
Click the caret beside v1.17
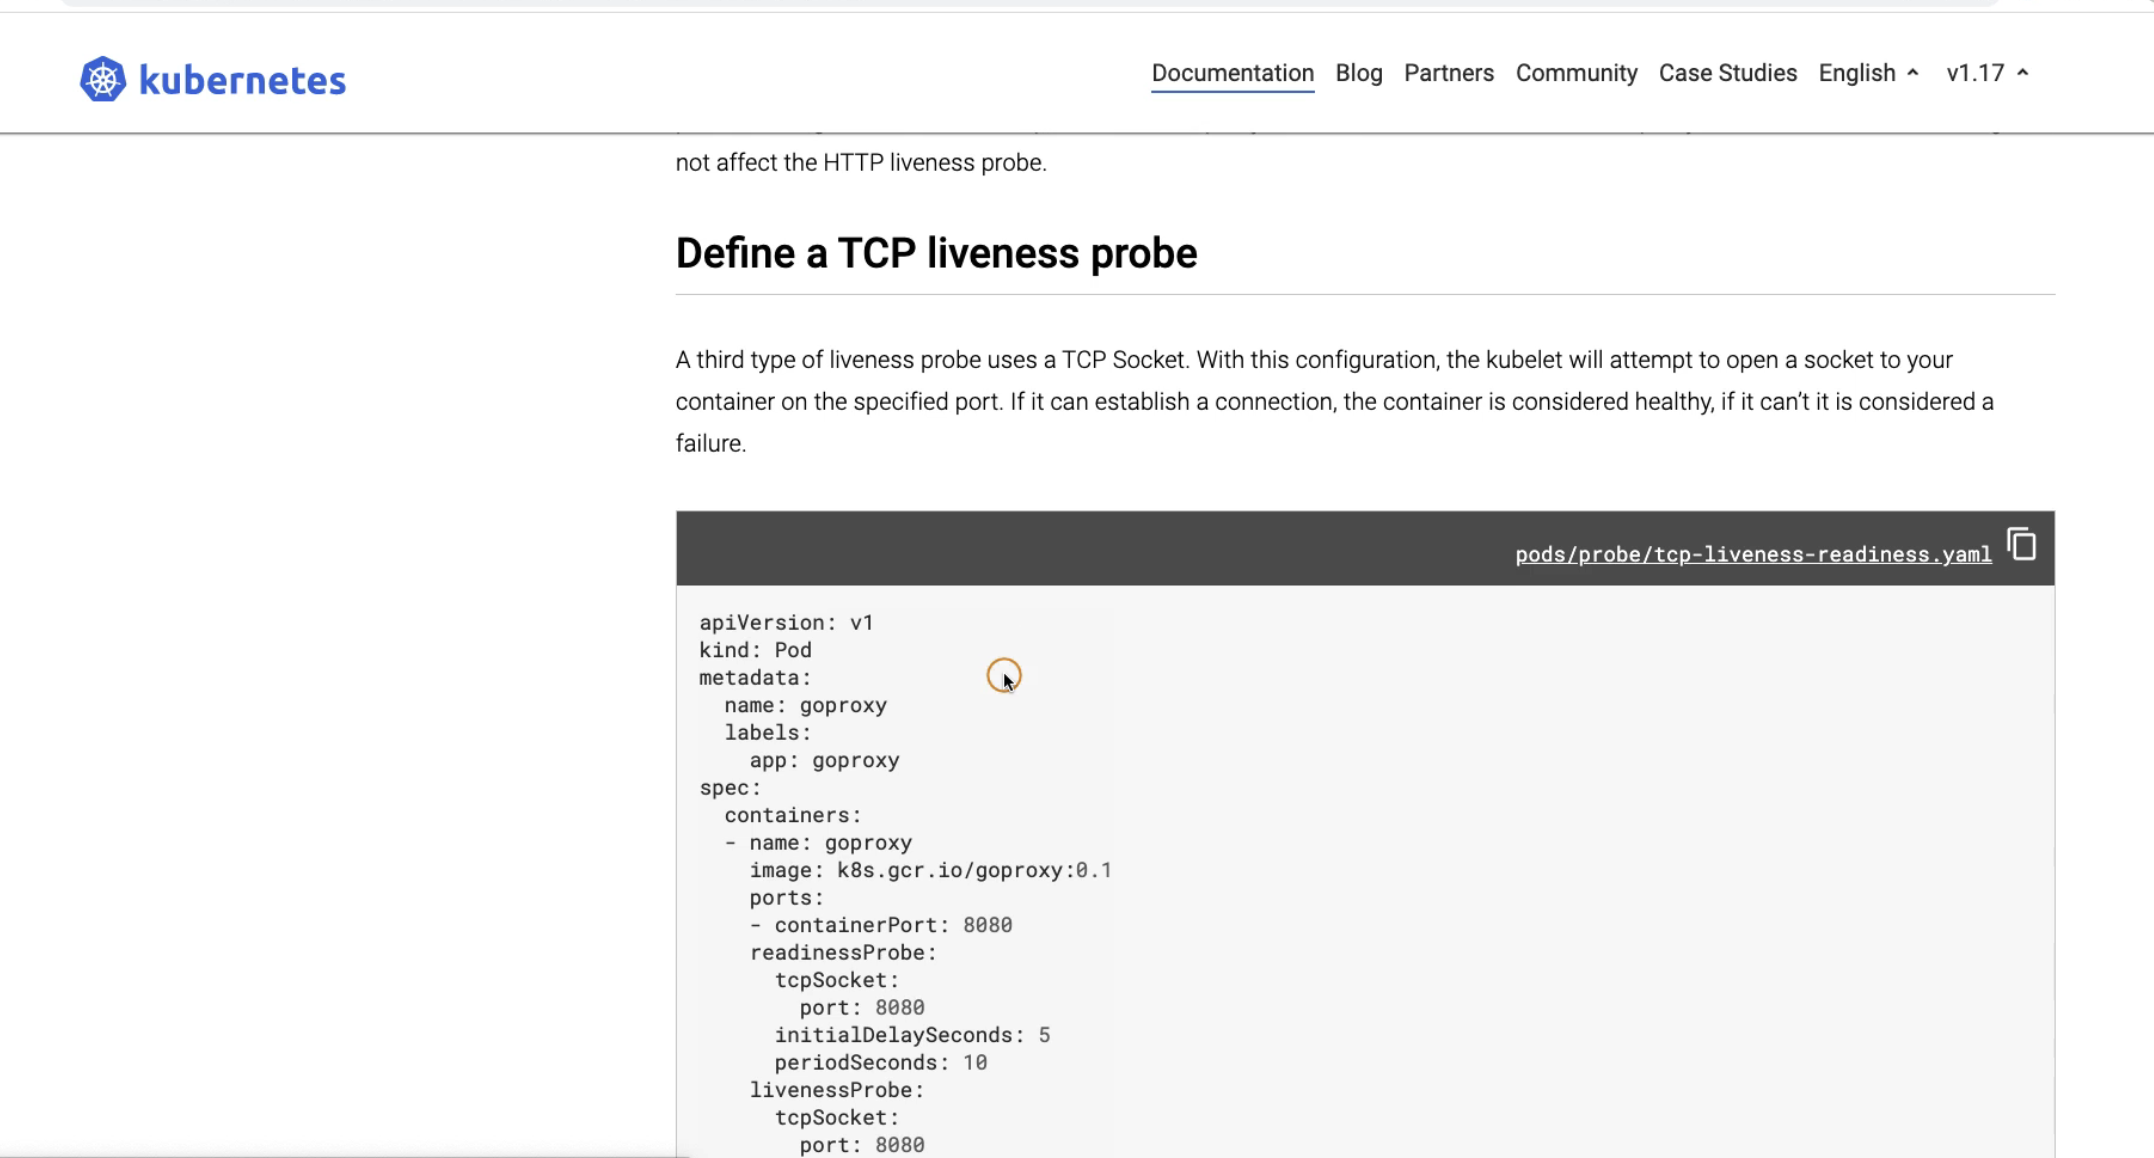pyautogui.click(x=2023, y=73)
